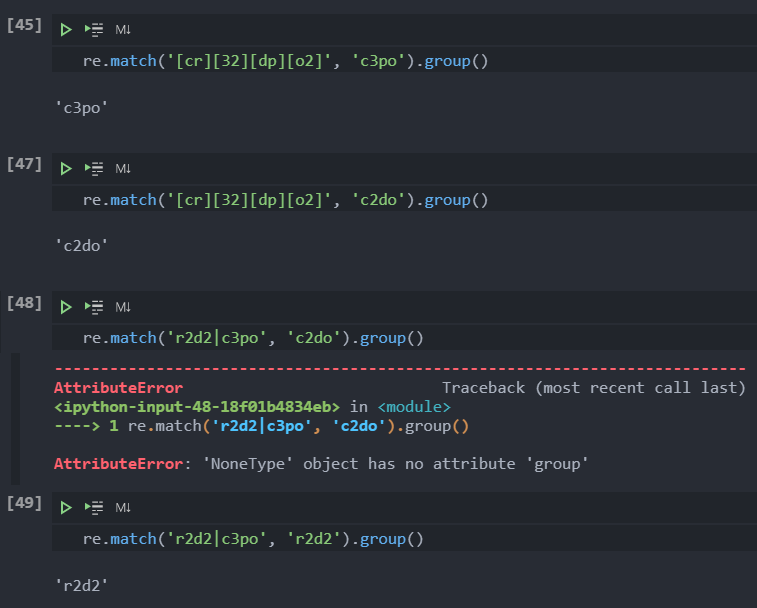Click '<module>' text in the traceback

[x=414, y=407]
